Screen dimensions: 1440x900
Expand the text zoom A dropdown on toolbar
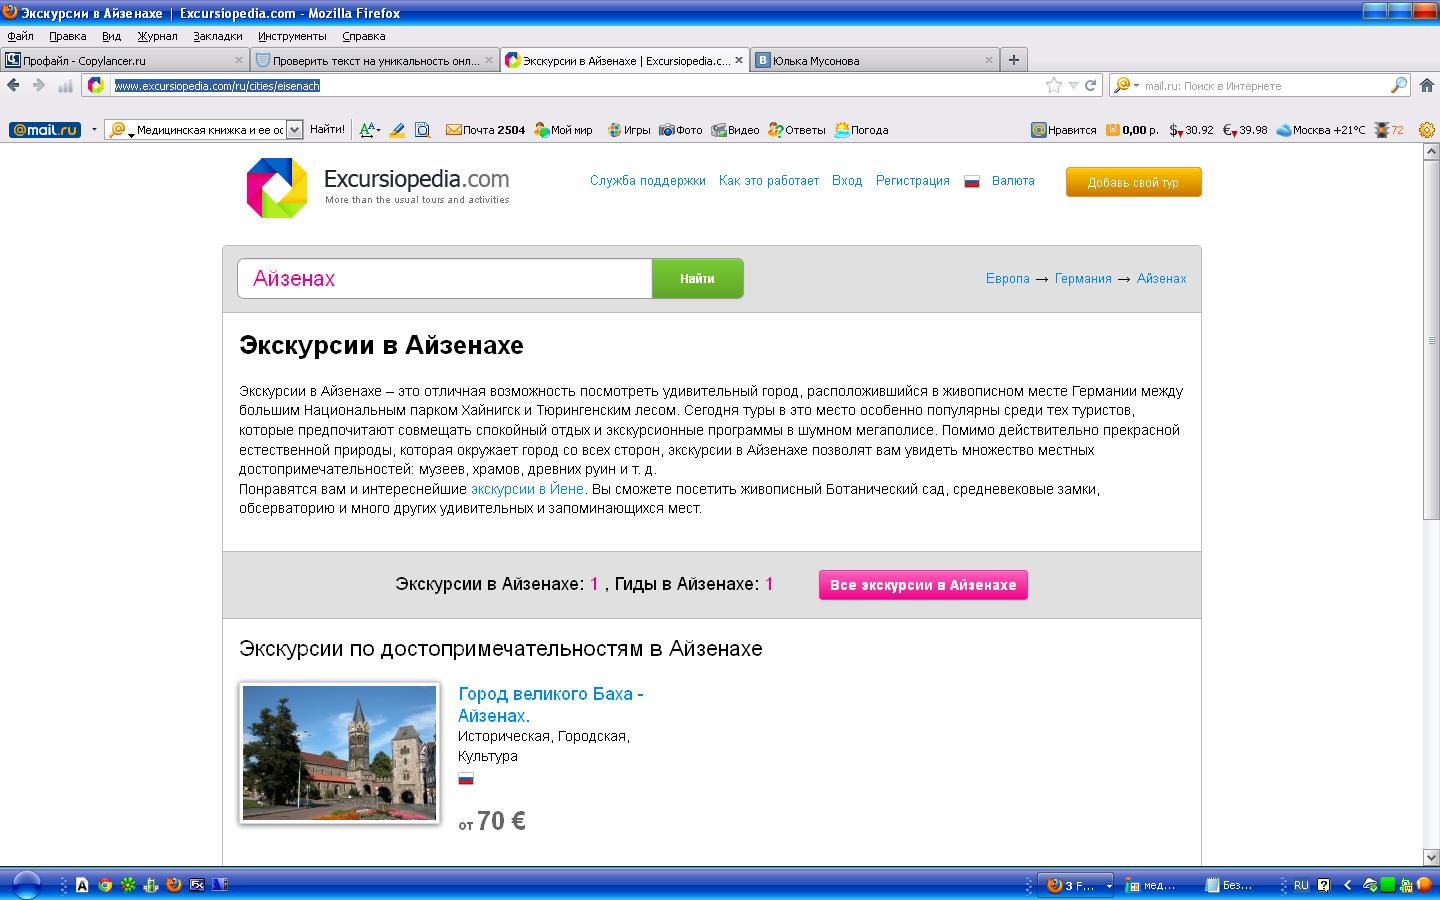click(378, 131)
